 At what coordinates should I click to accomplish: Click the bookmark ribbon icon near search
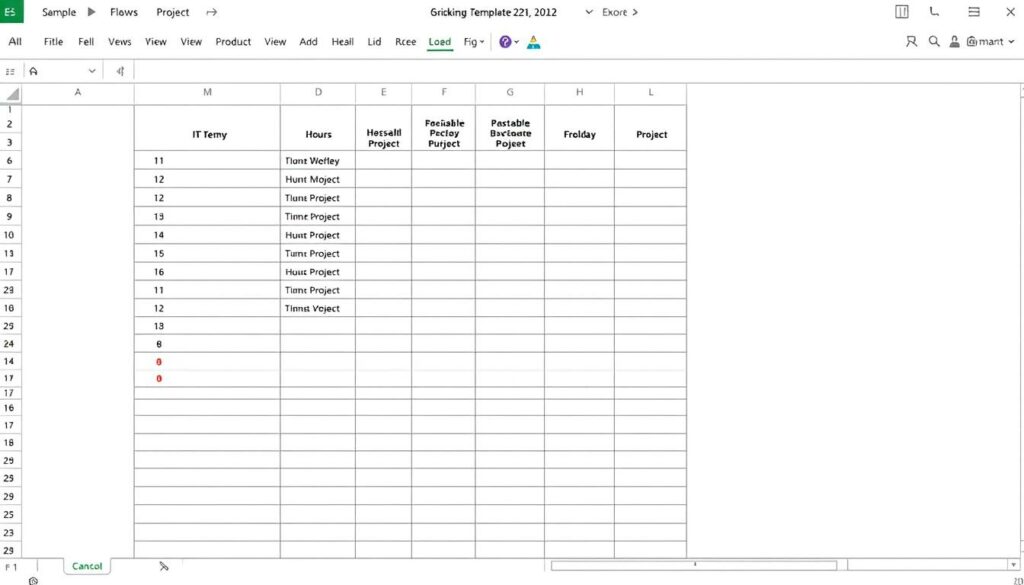point(911,41)
